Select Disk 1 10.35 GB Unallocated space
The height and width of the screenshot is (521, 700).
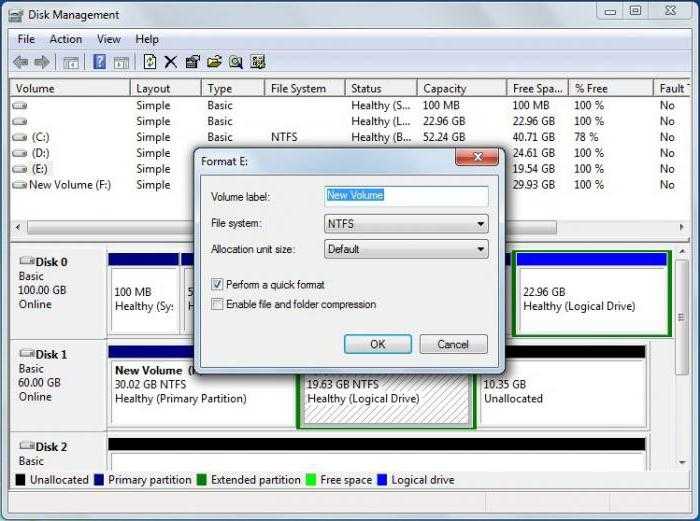(562, 388)
